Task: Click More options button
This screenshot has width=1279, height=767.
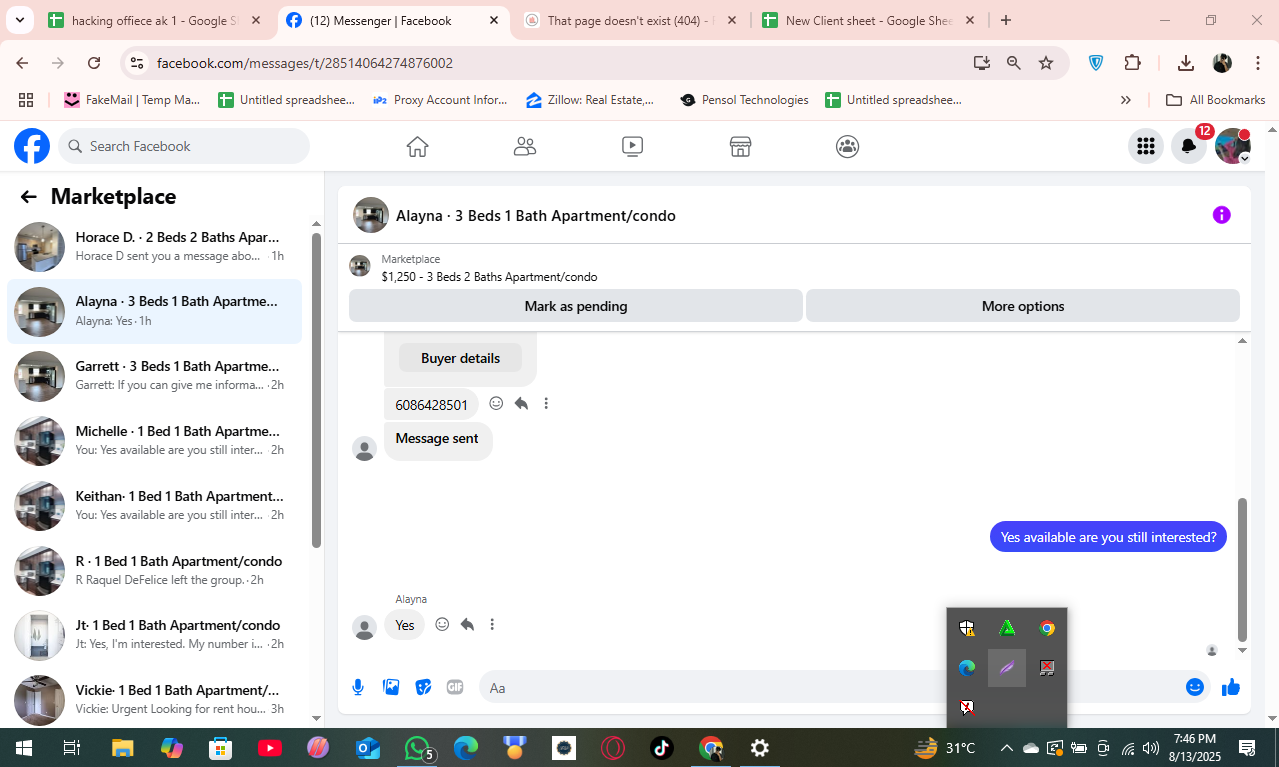Action: point(1023,306)
